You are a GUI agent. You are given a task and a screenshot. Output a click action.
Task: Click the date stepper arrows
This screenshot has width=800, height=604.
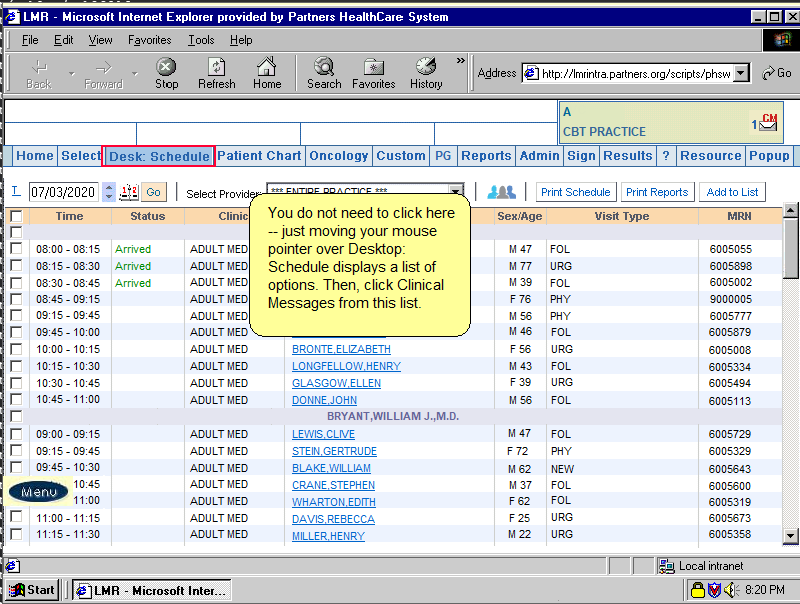coord(109,192)
